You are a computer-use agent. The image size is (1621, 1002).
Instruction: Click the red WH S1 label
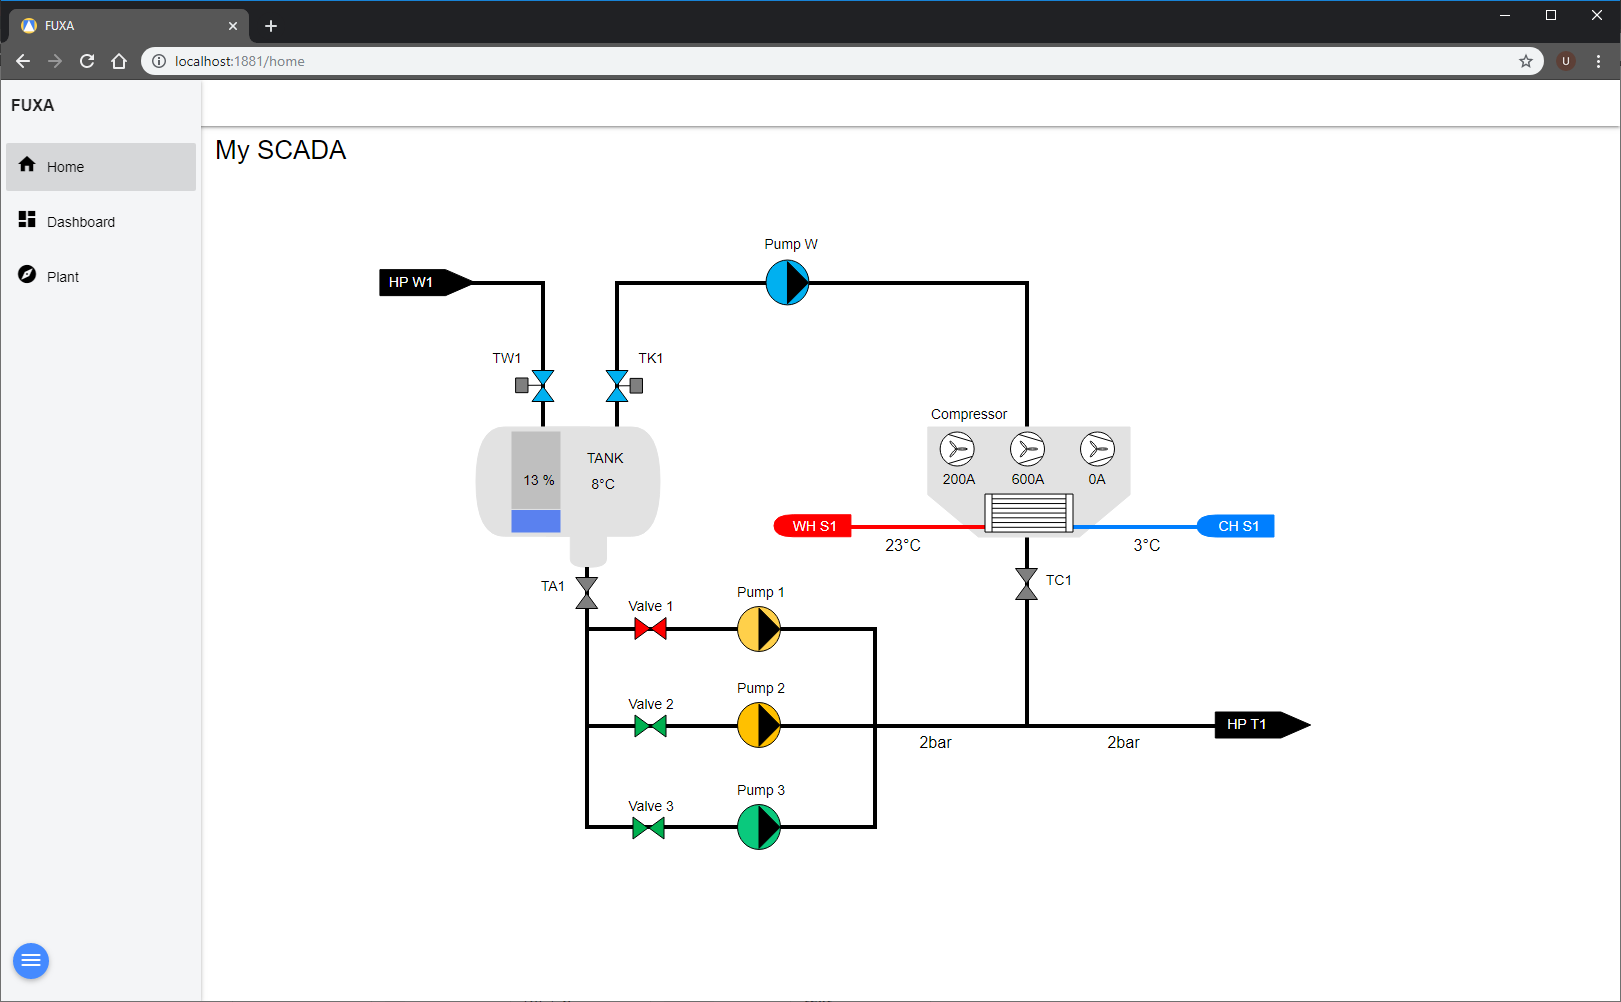tap(813, 526)
